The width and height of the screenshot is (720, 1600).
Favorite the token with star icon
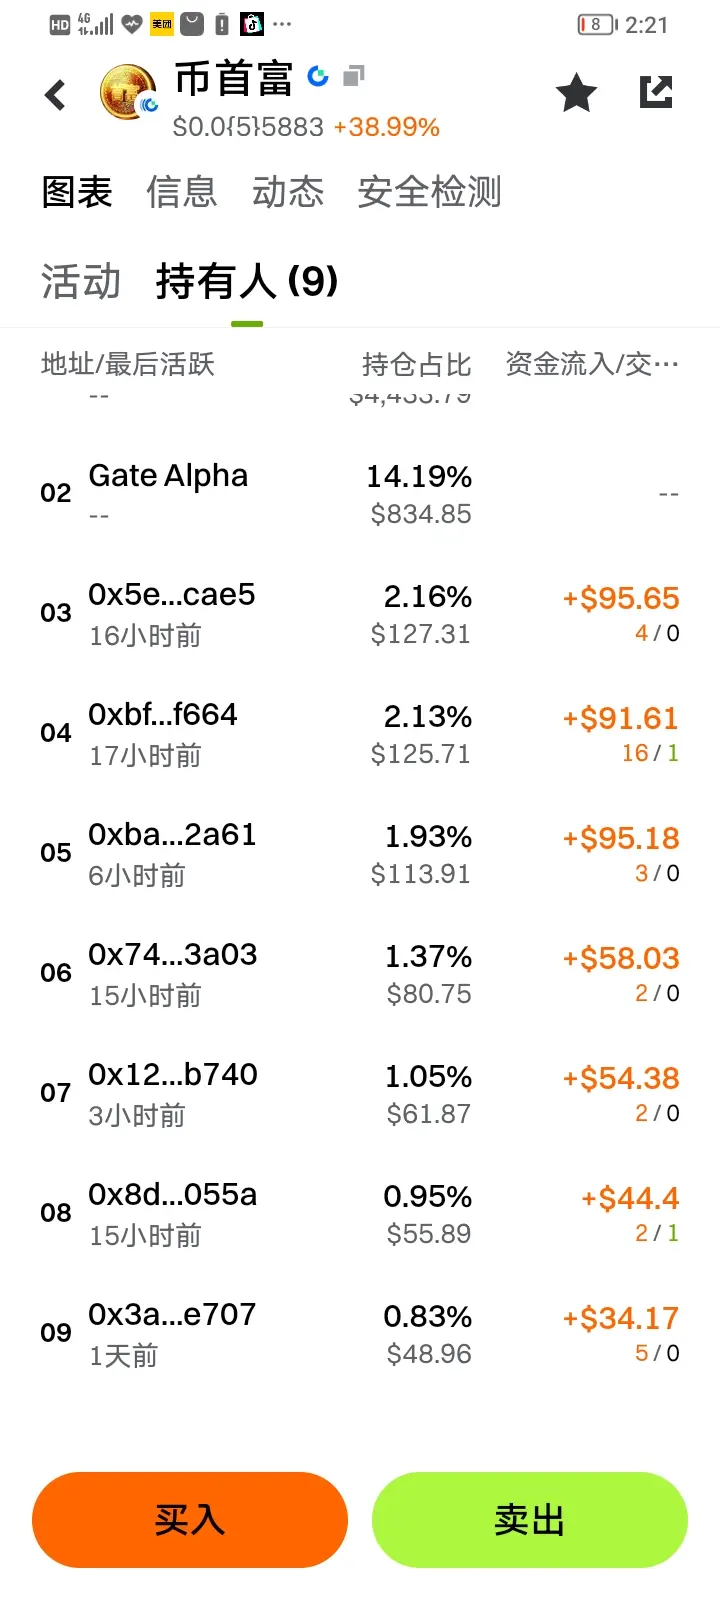pyautogui.click(x=576, y=94)
